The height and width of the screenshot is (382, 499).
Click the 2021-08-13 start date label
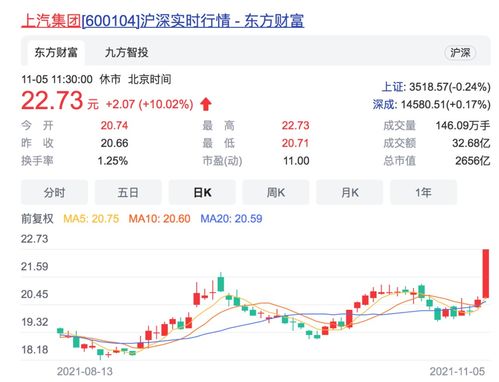point(85,371)
